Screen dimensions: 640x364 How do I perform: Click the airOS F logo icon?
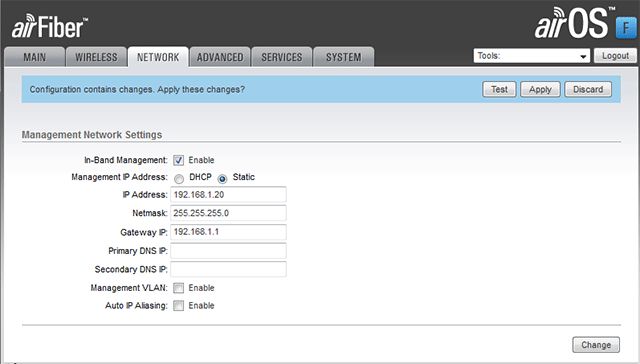click(x=626, y=28)
